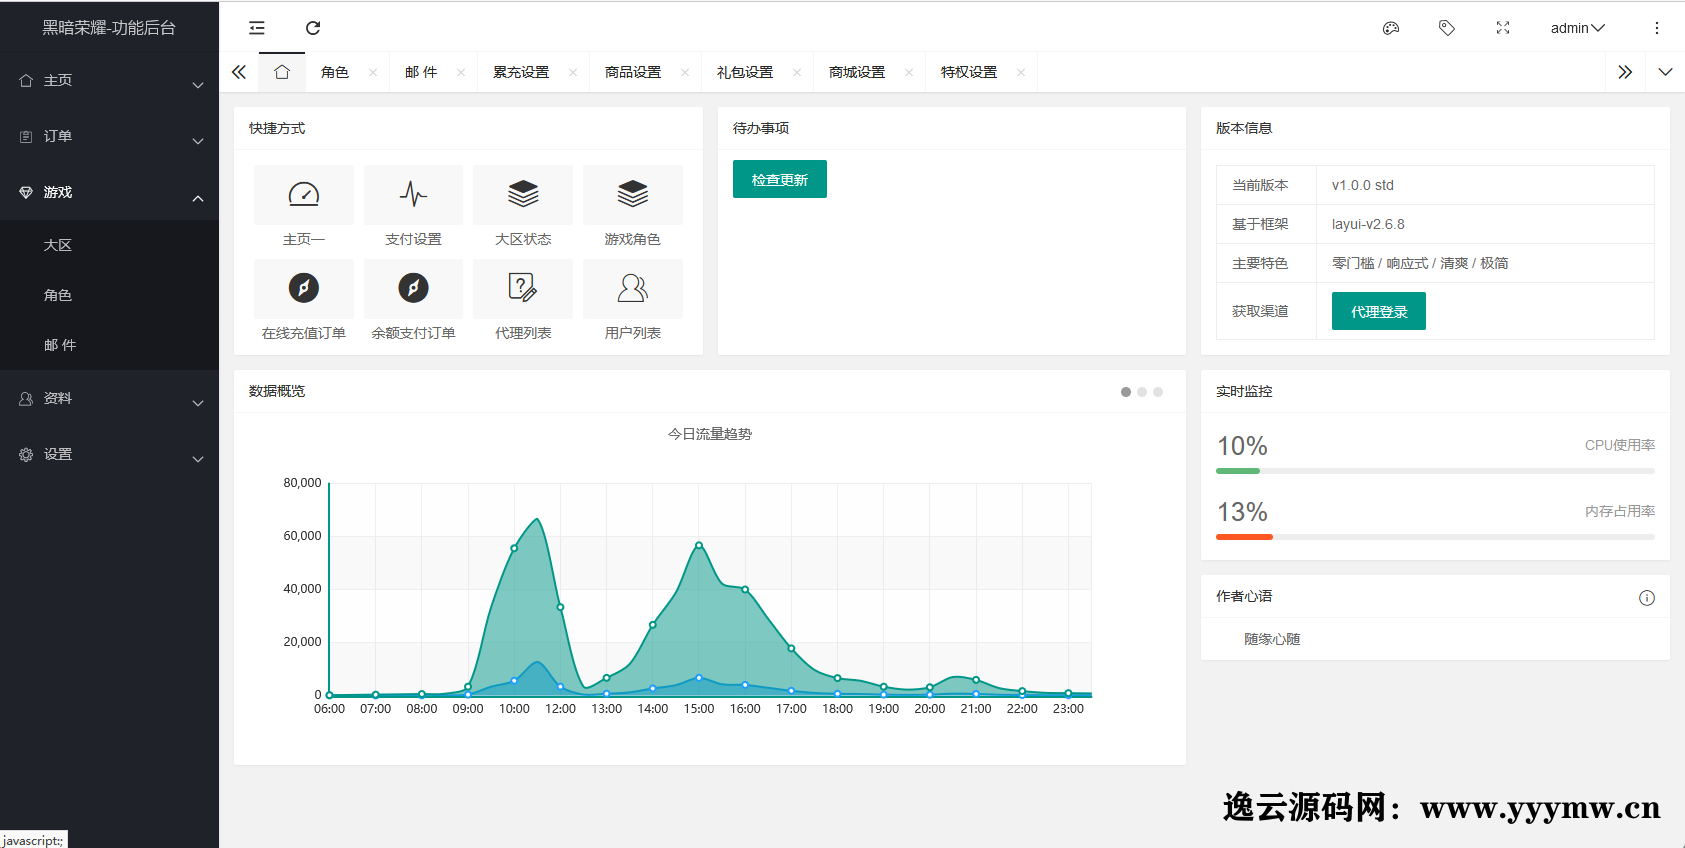Open 主页一 dashboard shortcut icon
The image size is (1685, 848).
pos(304,194)
